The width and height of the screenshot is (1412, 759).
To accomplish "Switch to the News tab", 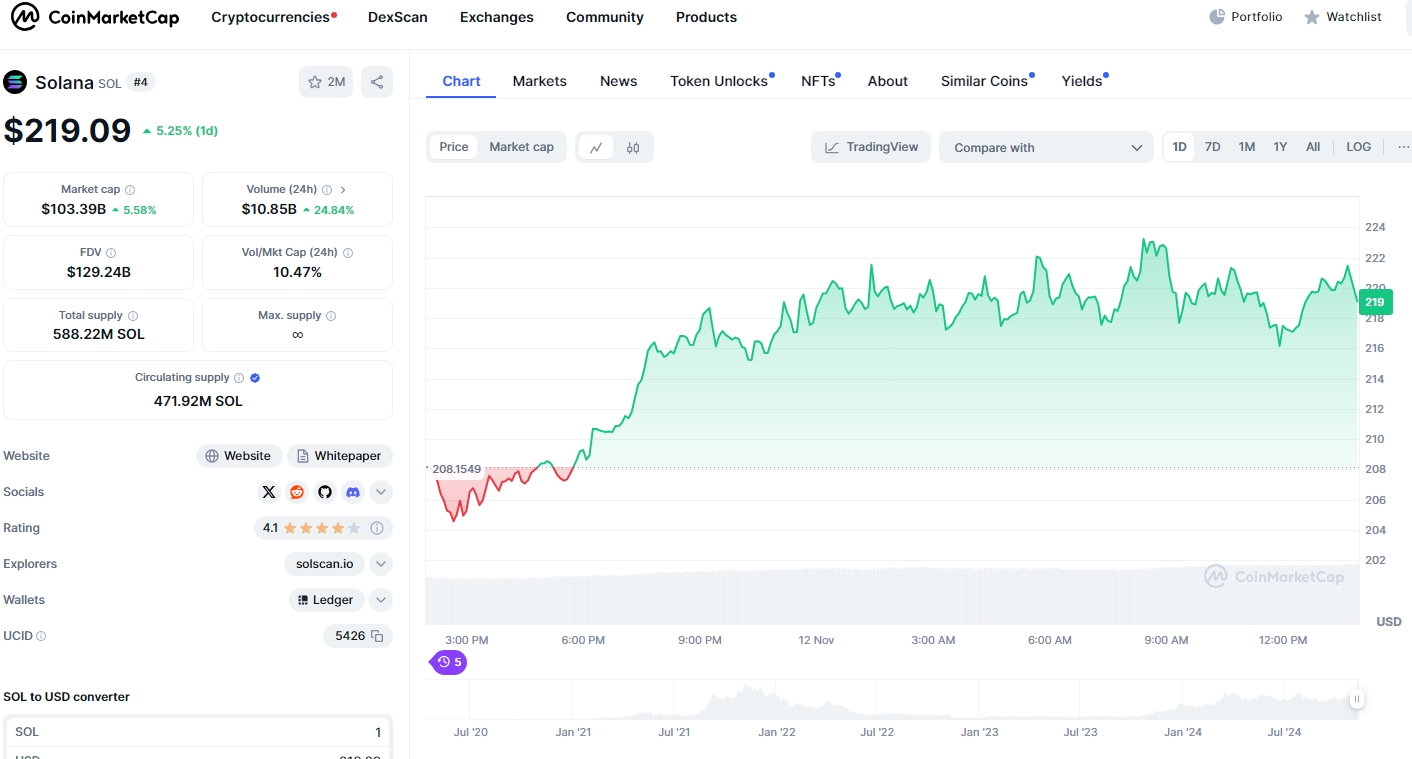I will (x=619, y=81).
